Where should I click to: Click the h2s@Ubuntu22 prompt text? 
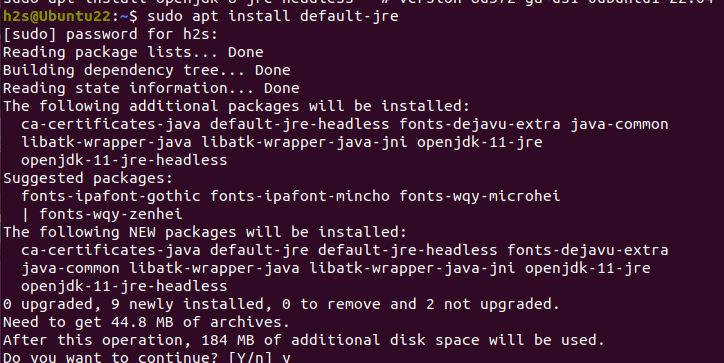point(57,17)
